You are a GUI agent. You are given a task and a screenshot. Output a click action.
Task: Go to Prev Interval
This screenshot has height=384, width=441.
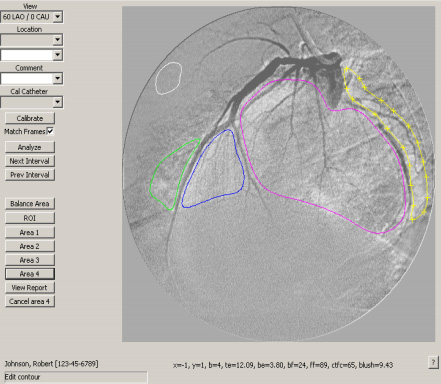click(x=30, y=175)
